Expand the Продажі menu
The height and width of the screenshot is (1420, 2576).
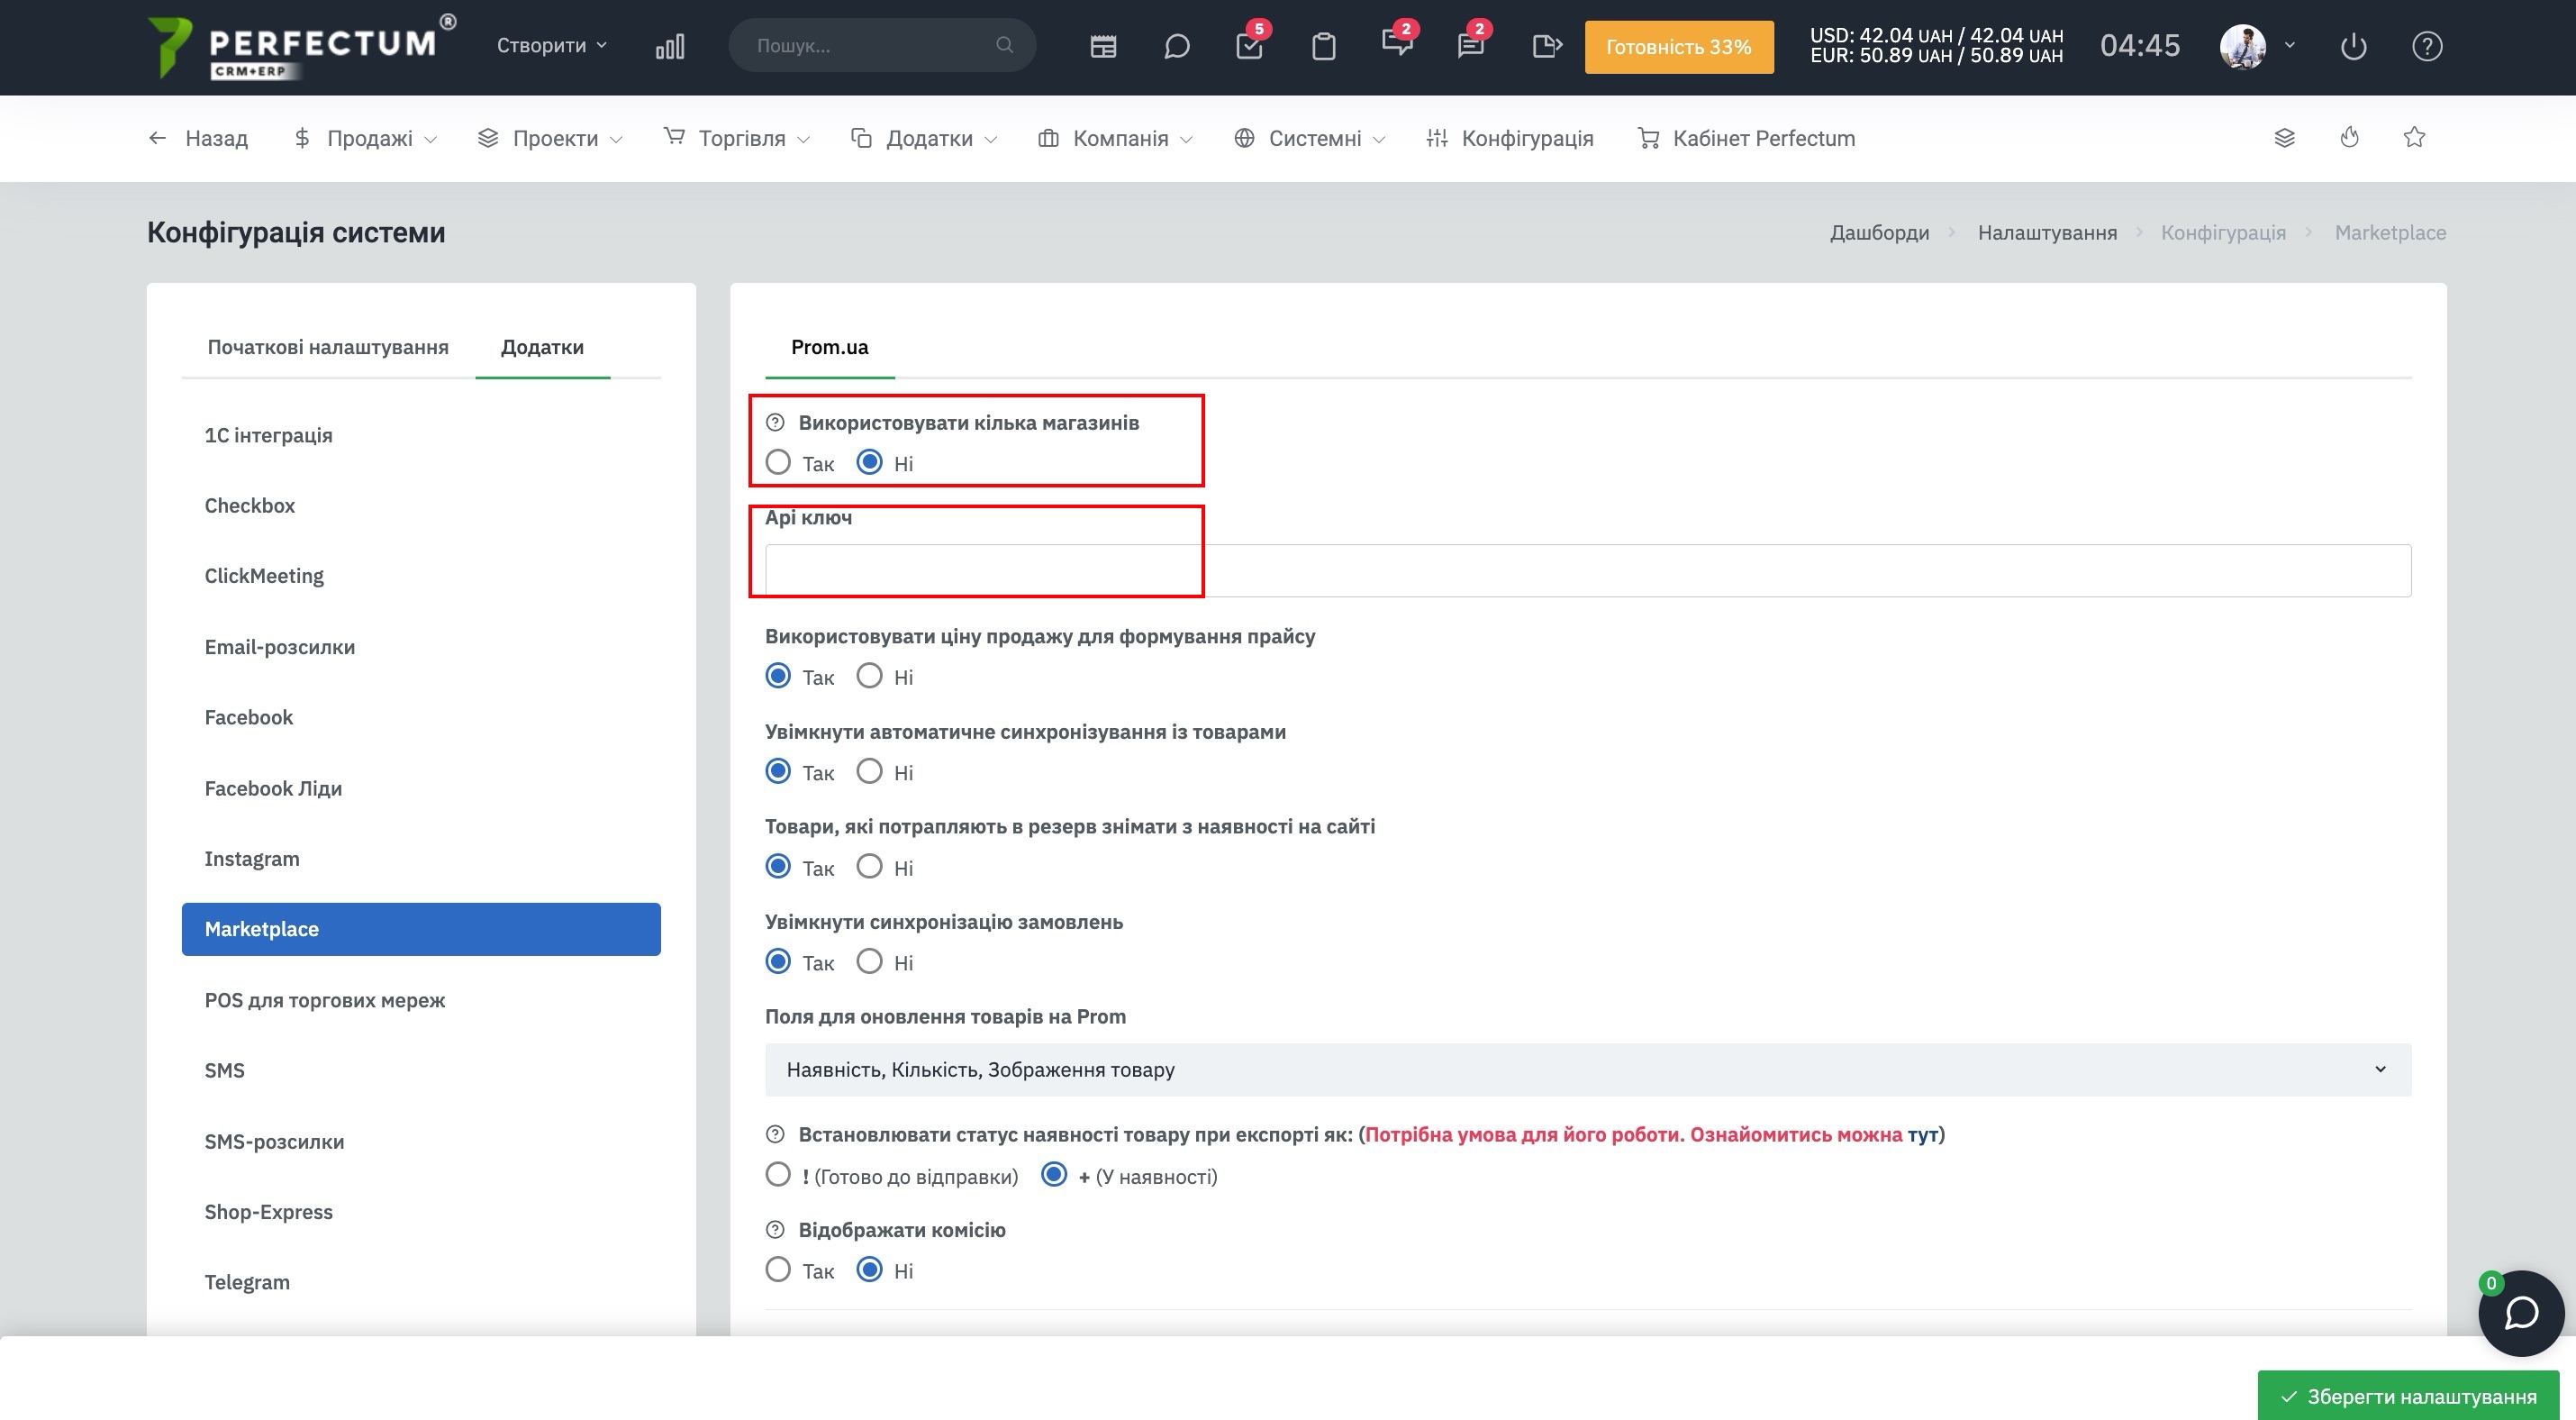point(365,138)
